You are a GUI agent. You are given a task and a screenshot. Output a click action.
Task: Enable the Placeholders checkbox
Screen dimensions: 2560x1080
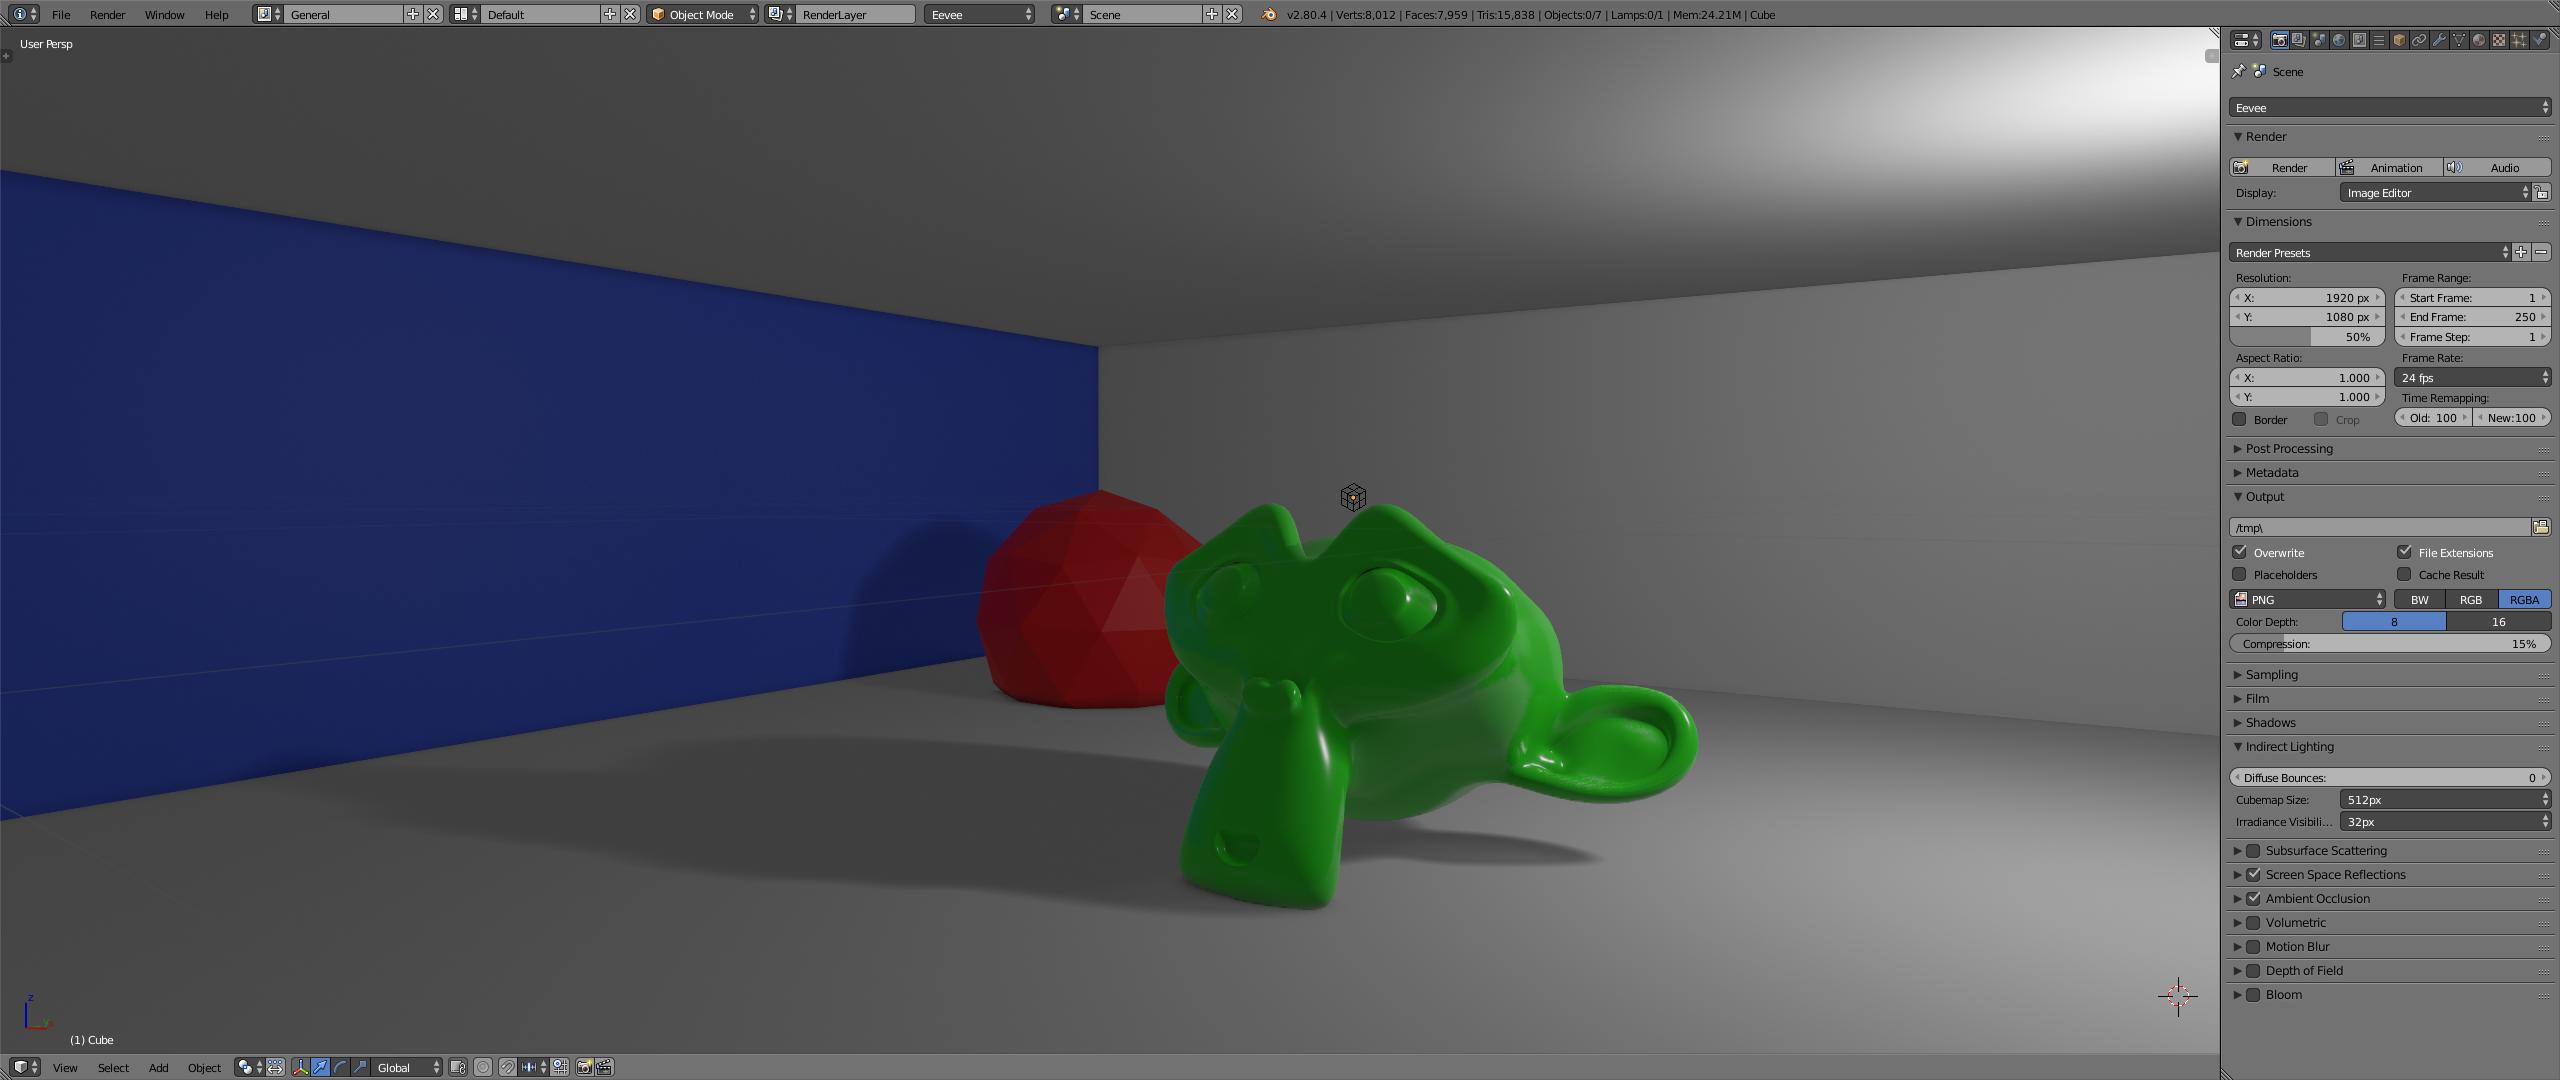(x=2240, y=574)
